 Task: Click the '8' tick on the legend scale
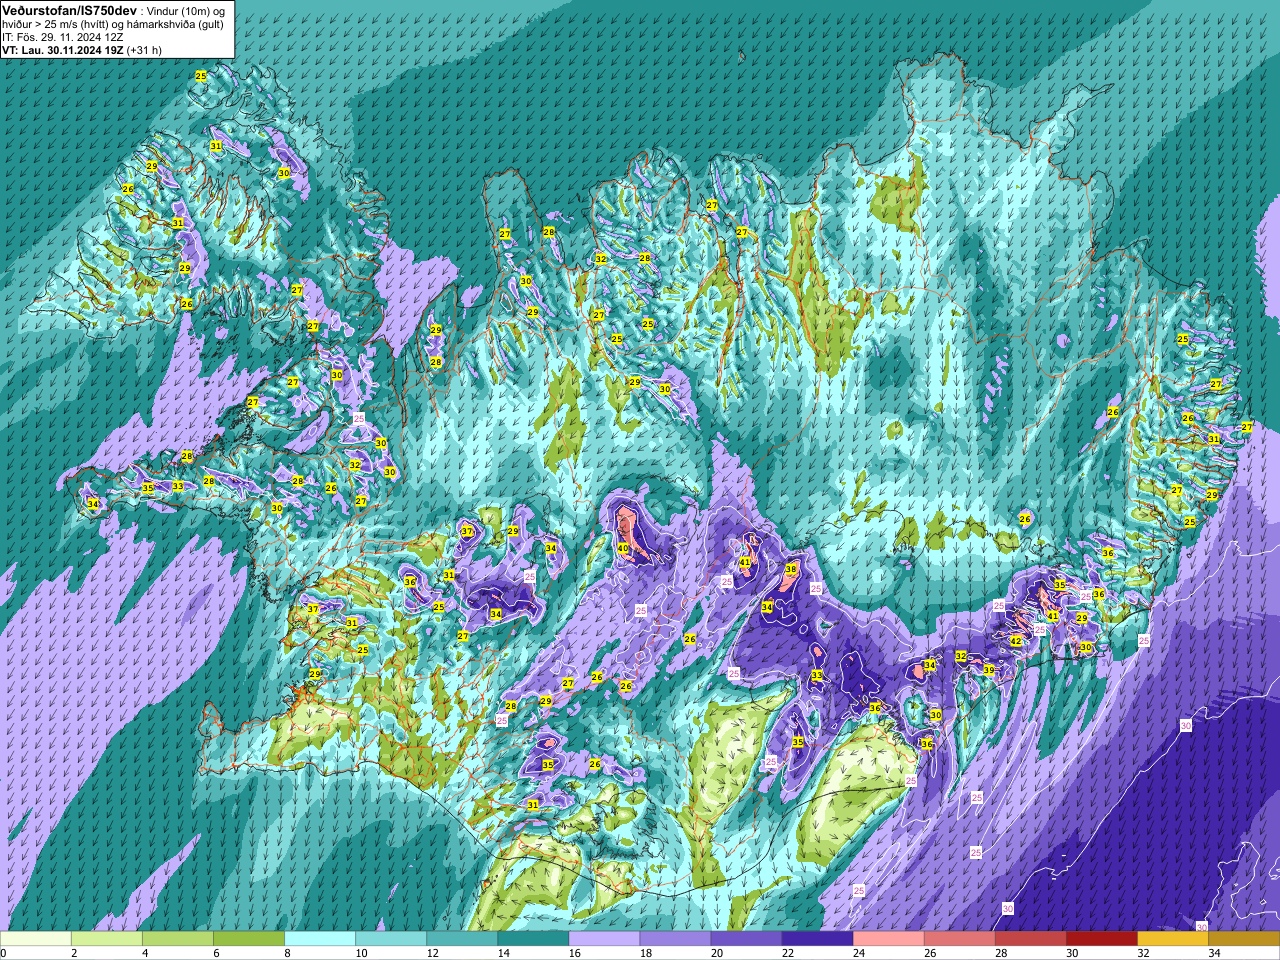(x=286, y=953)
